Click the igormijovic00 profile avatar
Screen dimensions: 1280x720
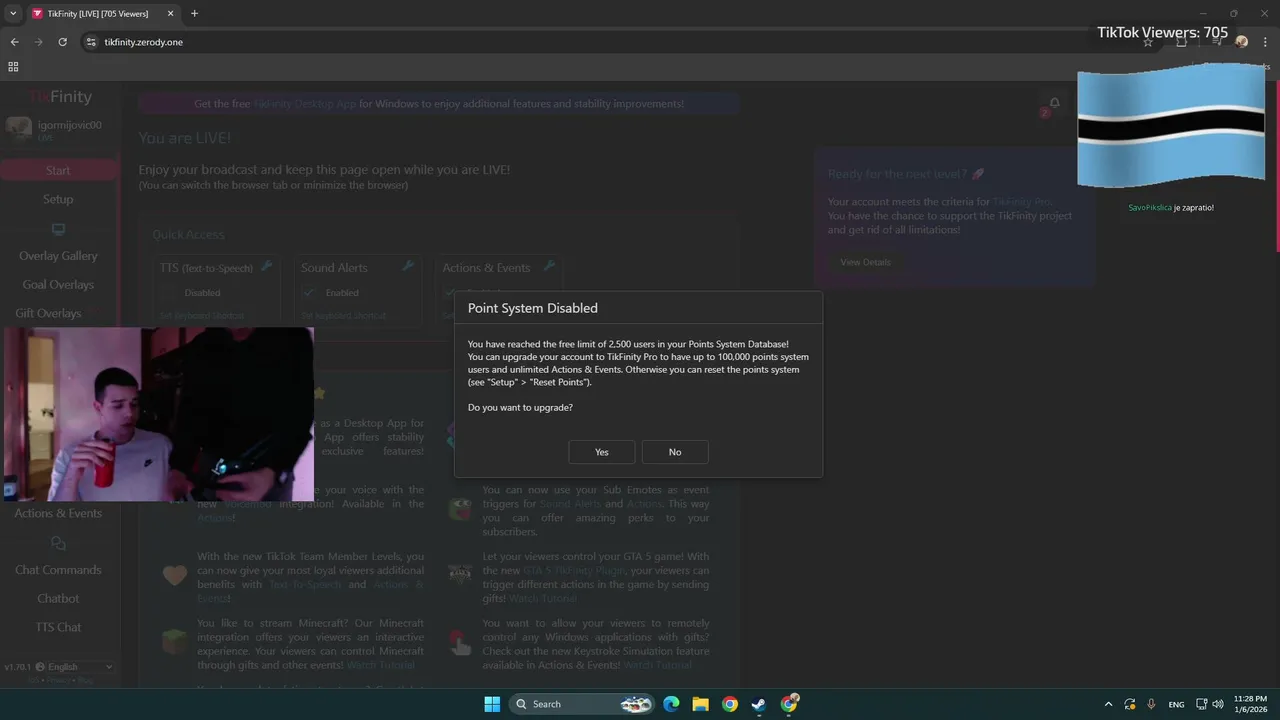pos(19,130)
